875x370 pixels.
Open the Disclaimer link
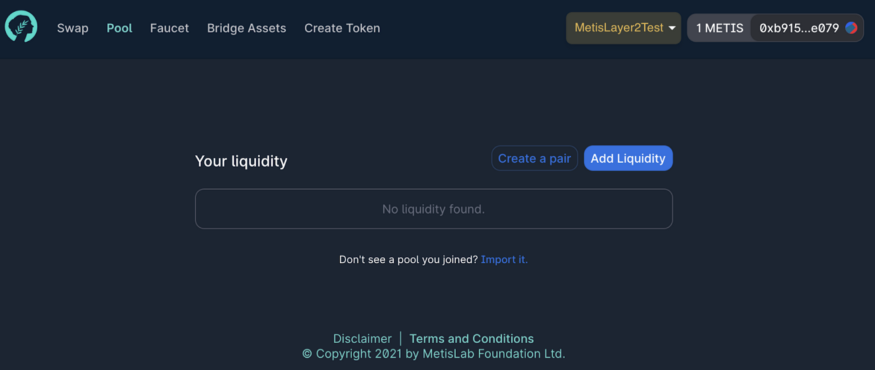click(362, 339)
